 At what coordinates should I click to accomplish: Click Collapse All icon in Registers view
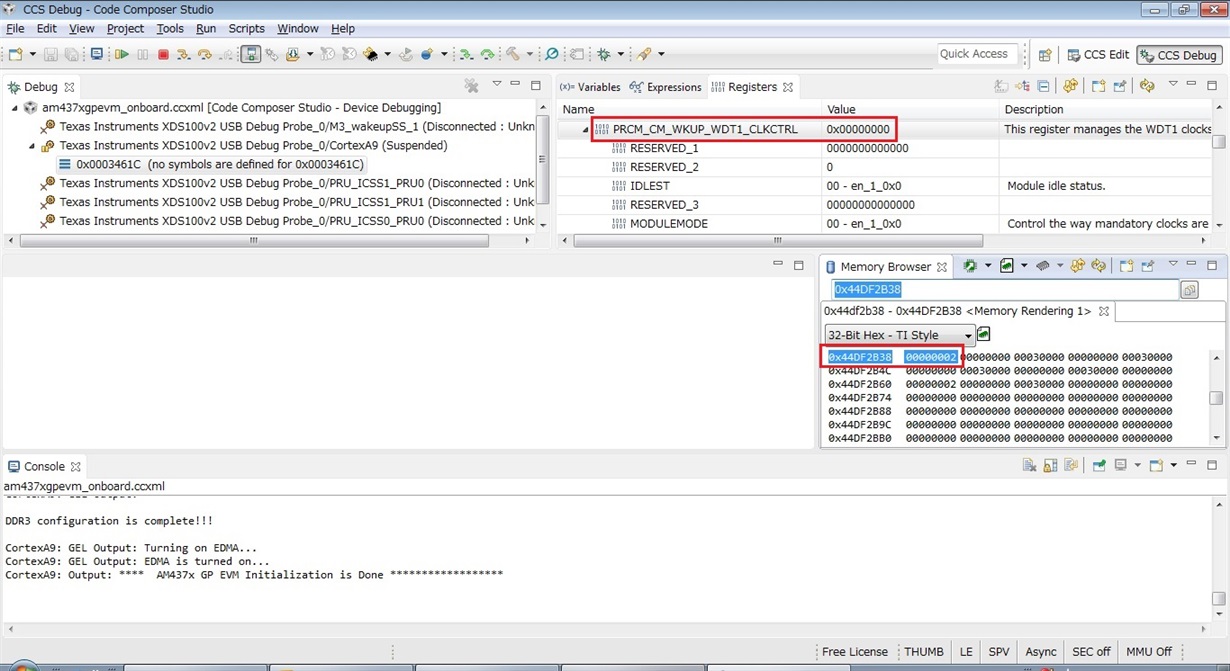1043,86
